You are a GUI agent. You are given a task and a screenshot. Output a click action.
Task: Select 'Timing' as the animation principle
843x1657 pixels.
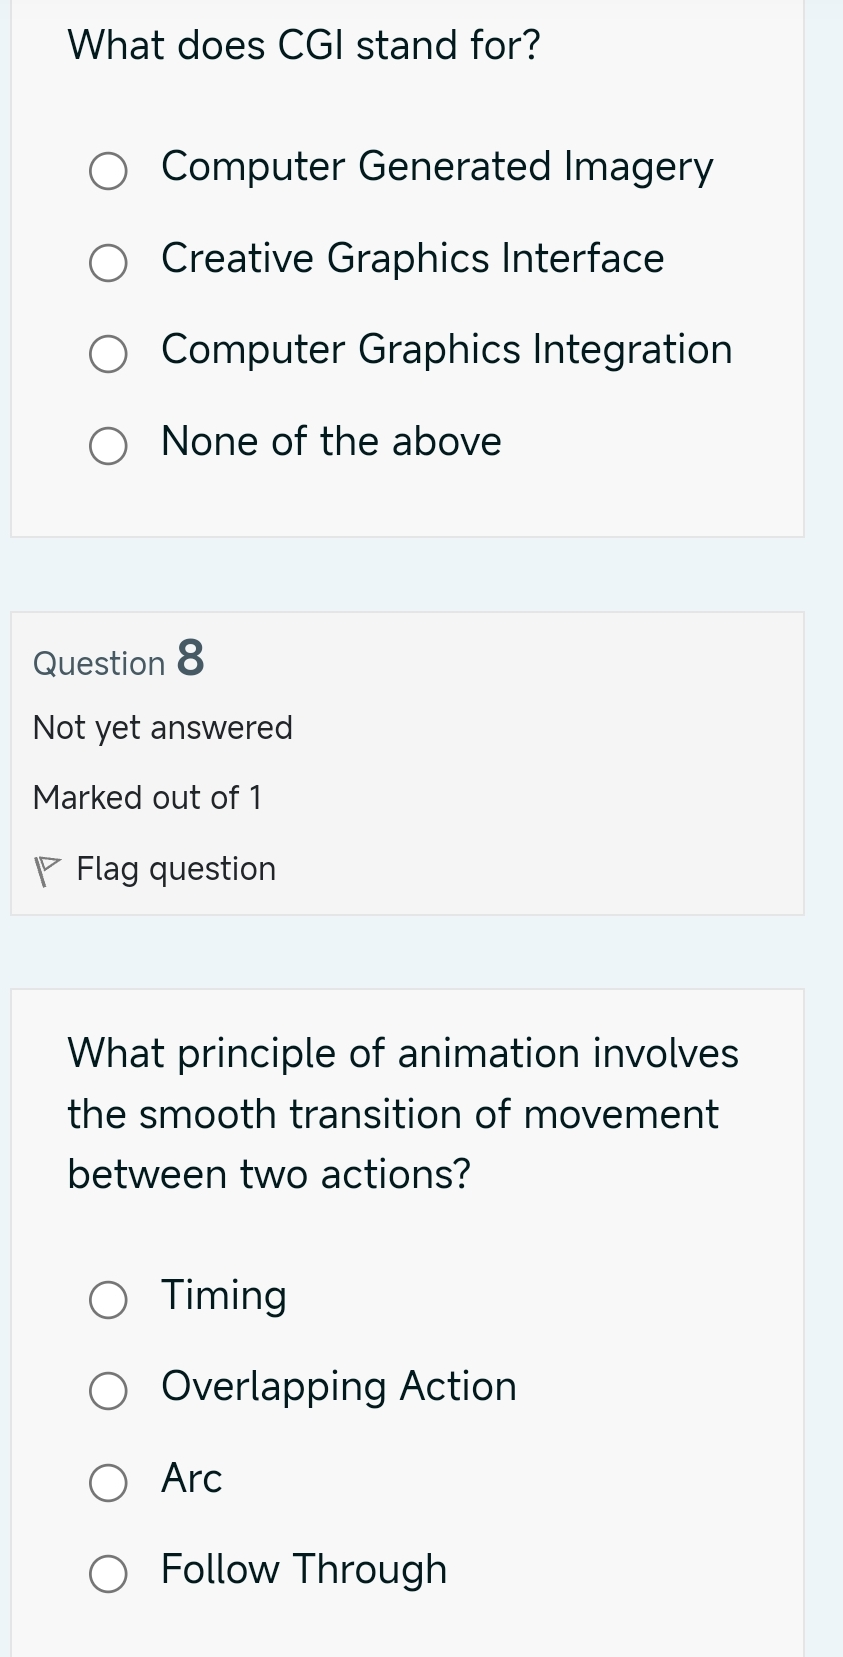pyautogui.click(x=107, y=1299)
